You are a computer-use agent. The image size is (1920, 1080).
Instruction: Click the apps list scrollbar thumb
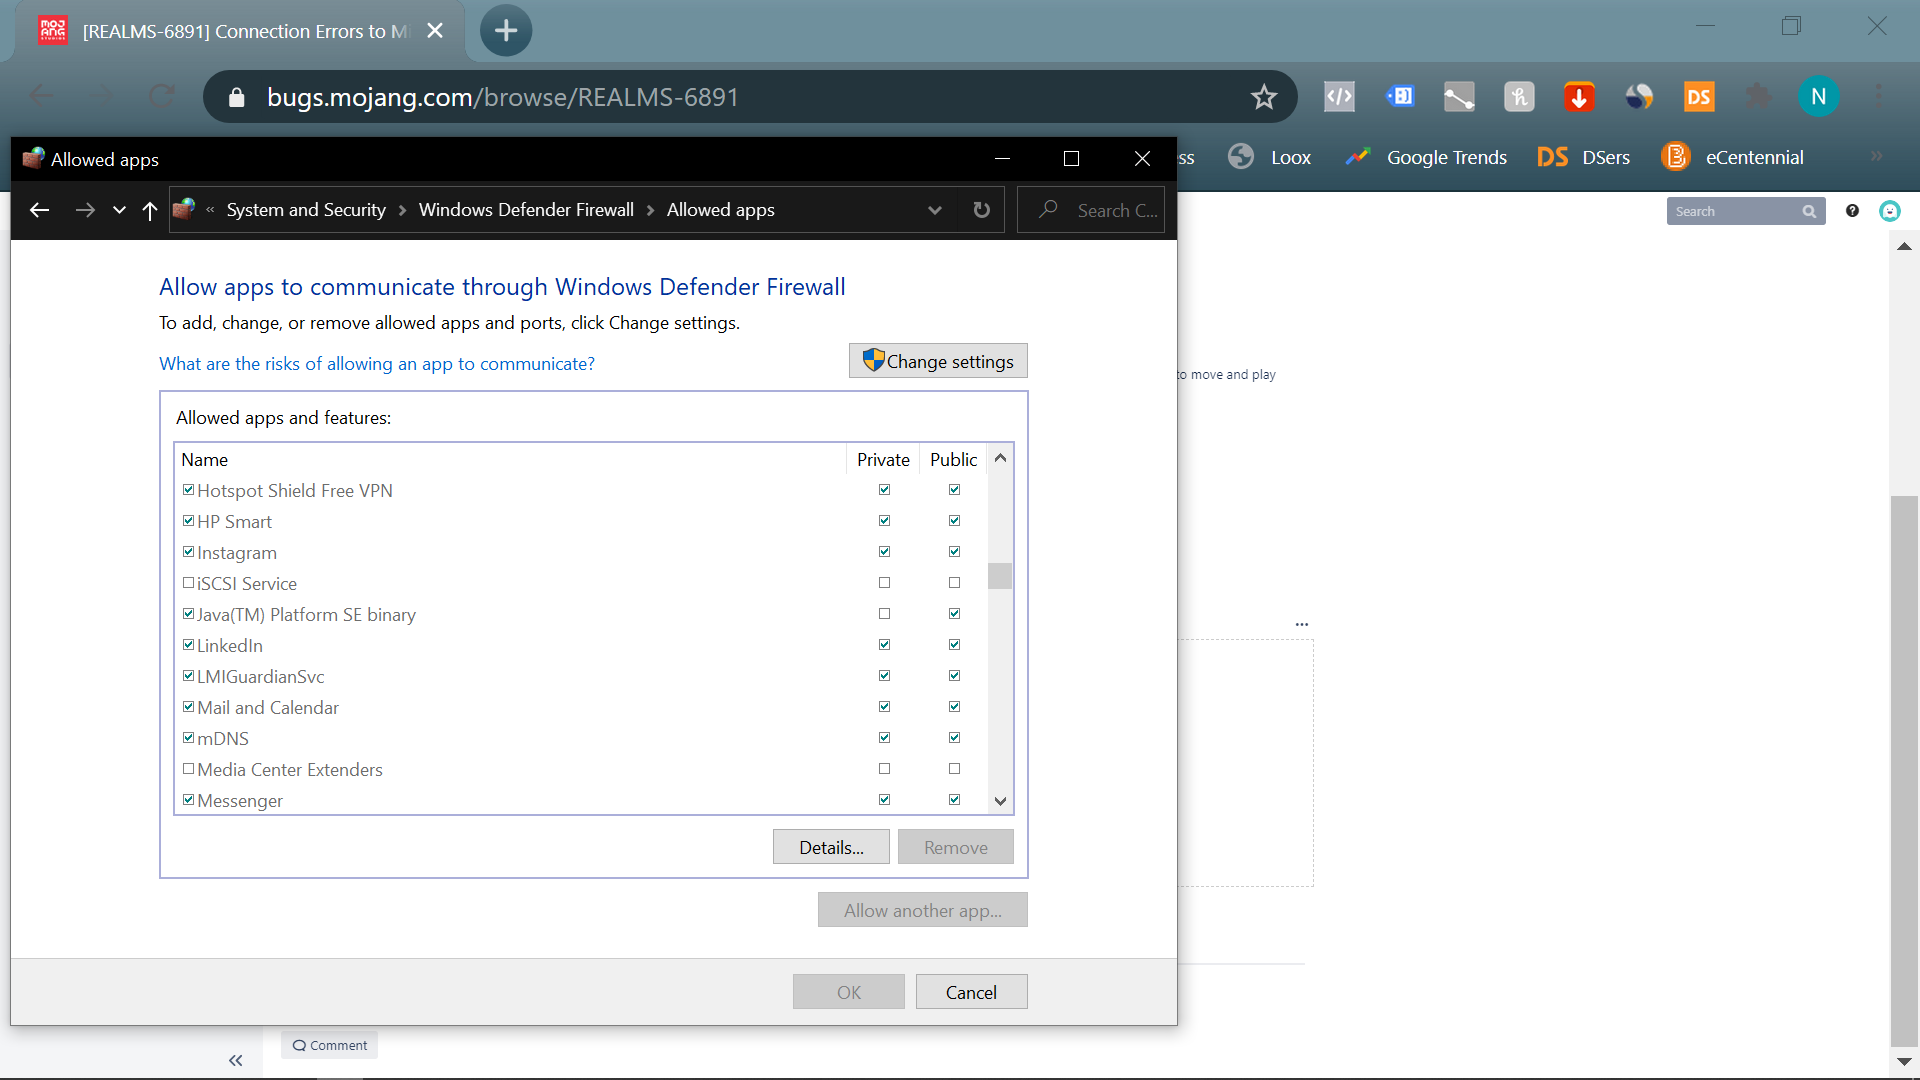tap(999, 576)
